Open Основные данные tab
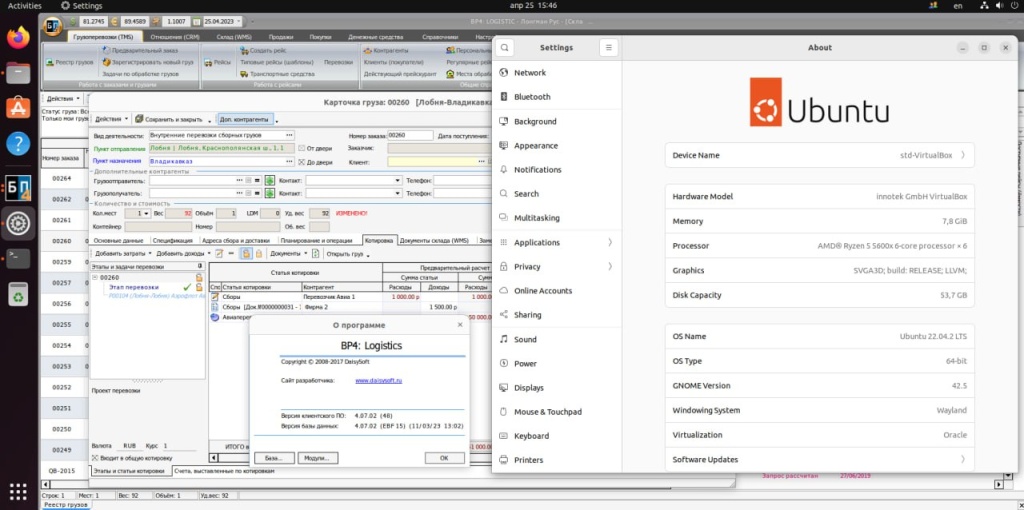 (x=118, y=241)
